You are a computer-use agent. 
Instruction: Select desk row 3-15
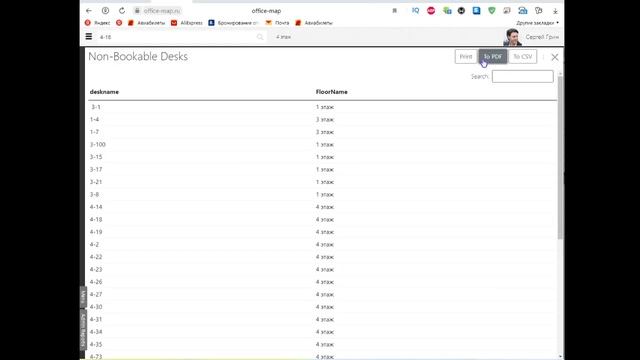(x=322, y=157)
